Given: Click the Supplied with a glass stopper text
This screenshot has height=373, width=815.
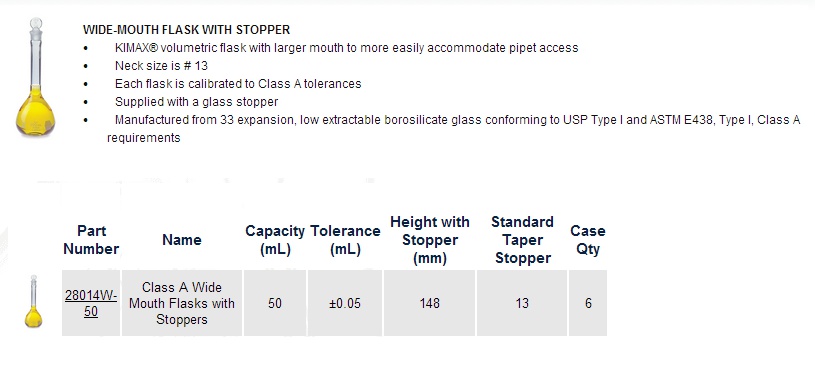Looking at the screenshot, I should point(196,102).
